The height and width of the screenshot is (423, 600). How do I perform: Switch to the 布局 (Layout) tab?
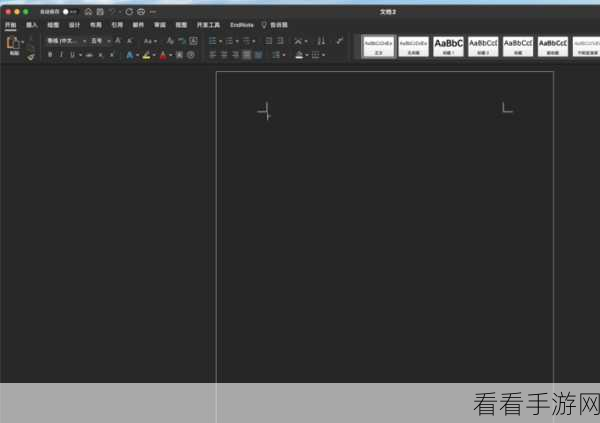click(x=96, y=25)
